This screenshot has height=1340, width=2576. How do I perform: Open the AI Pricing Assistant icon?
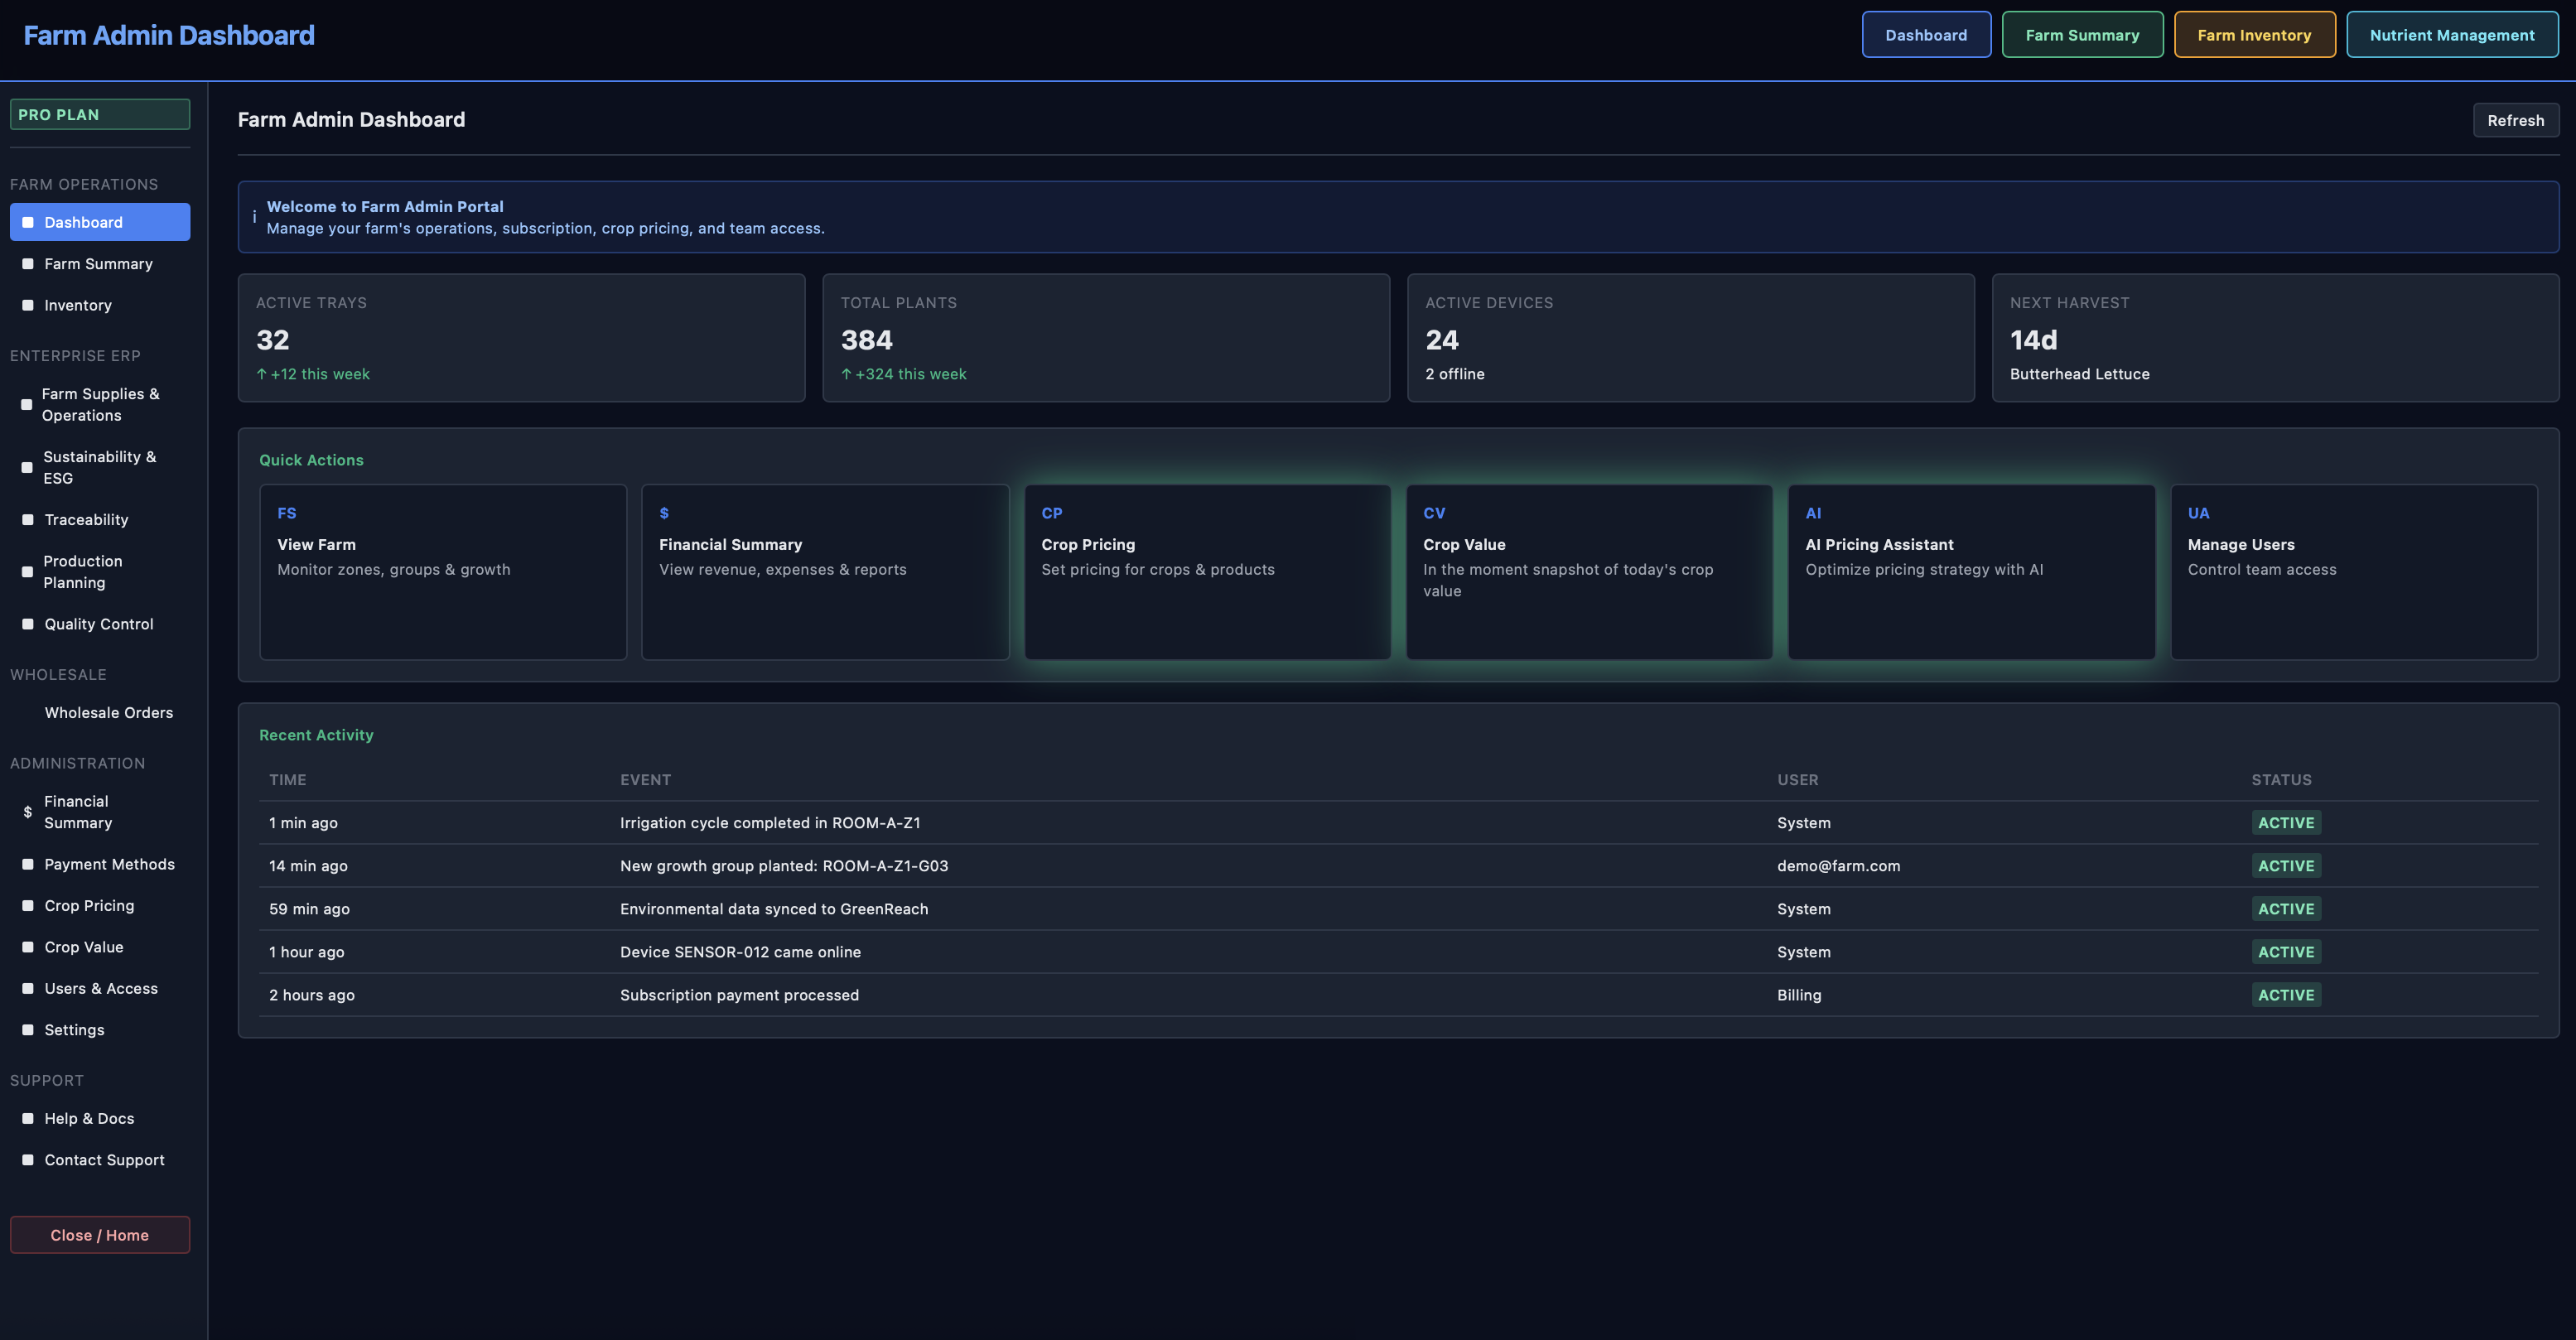pyautogui.click(x=1815, y=513)
